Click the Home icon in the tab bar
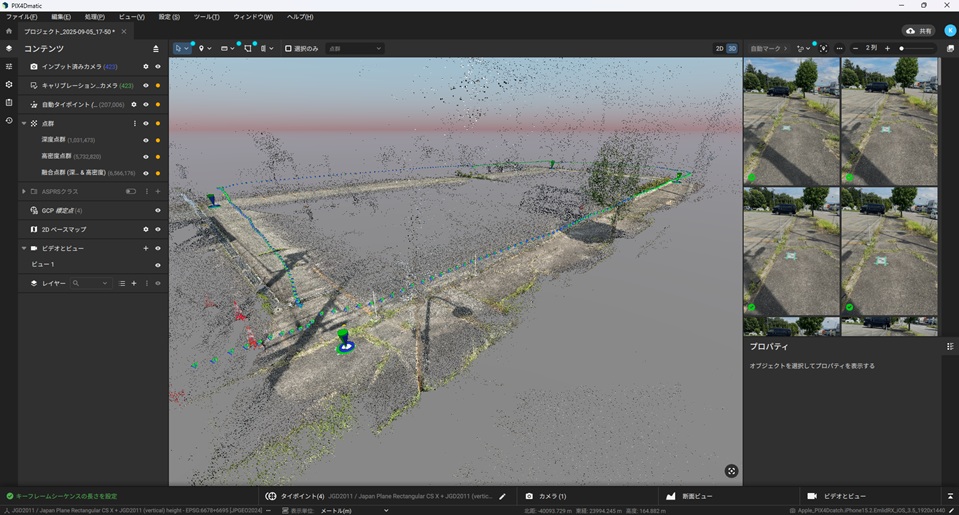 click(x=9, y=31)
